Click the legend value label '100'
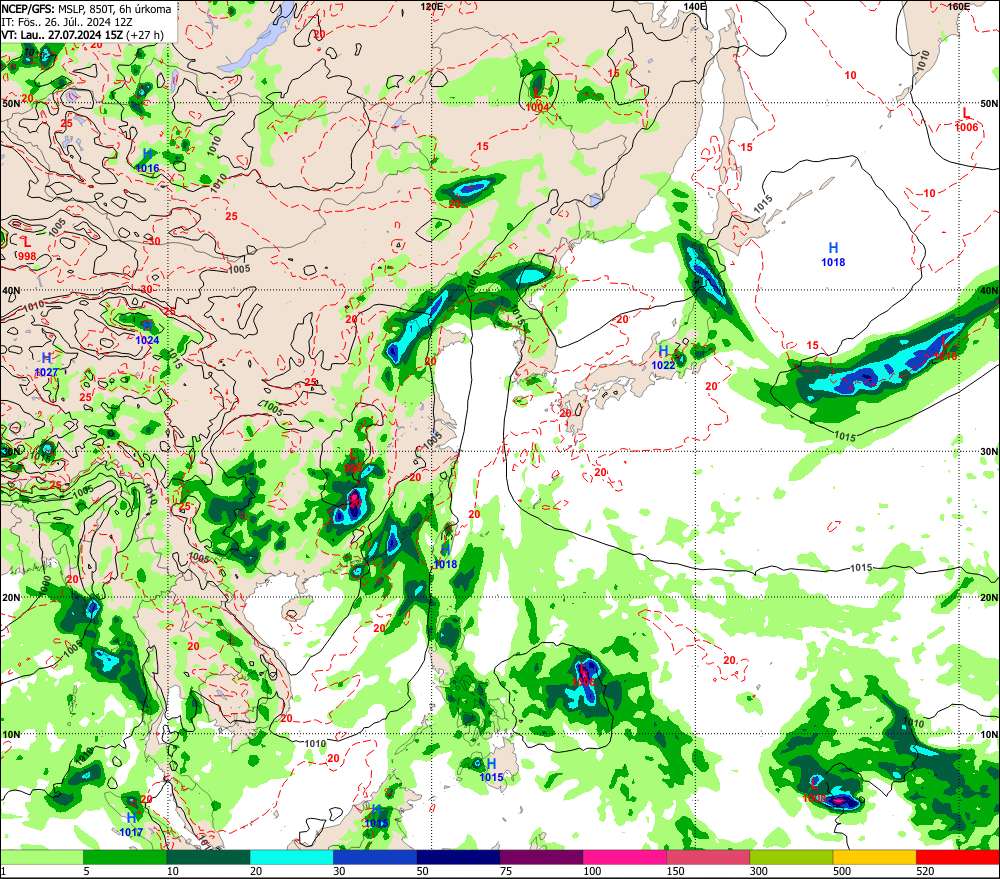 pyautogui.click(x=592, y=871)
